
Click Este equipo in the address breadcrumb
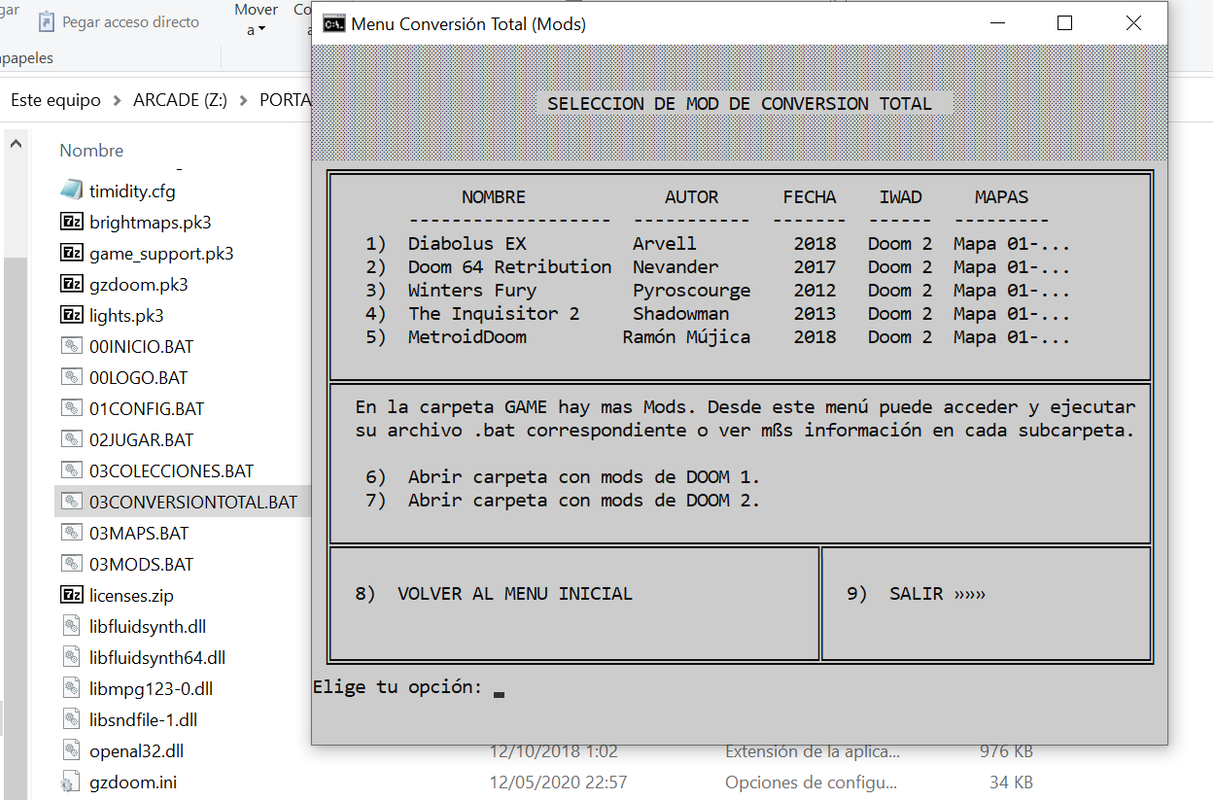[x=56, y=100]
